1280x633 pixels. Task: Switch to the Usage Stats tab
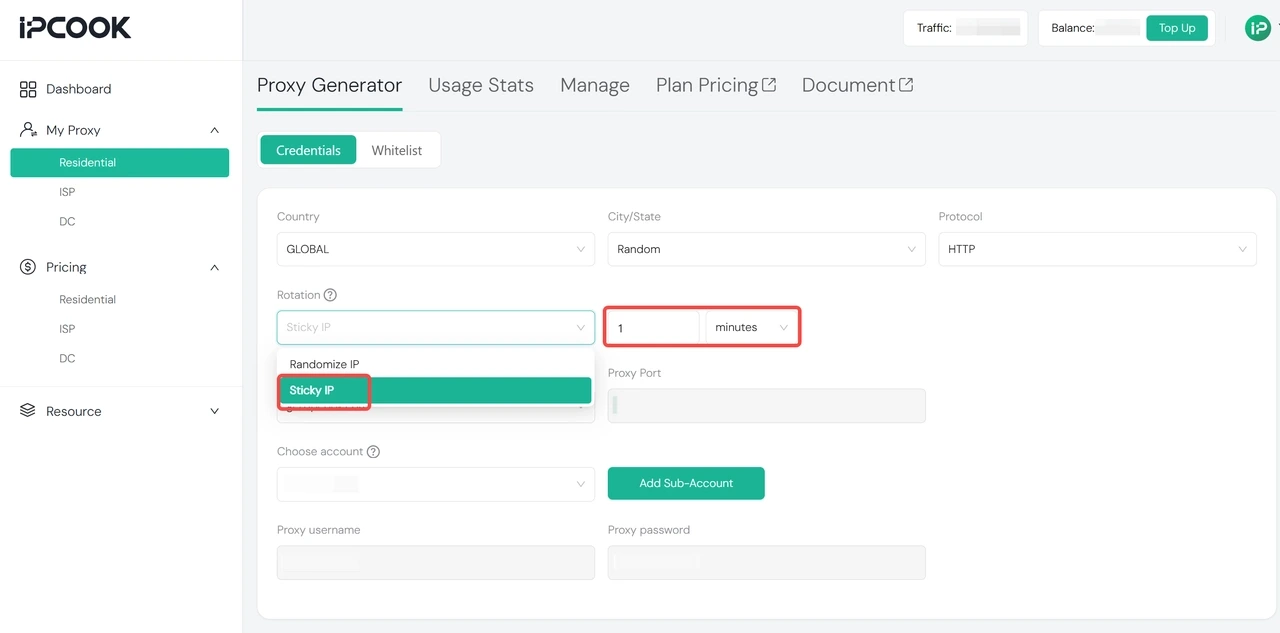pyautogui.click(x=481, y=85)
